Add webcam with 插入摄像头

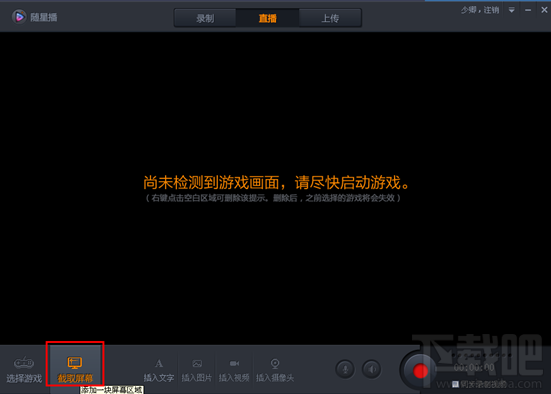pos(275,370)
